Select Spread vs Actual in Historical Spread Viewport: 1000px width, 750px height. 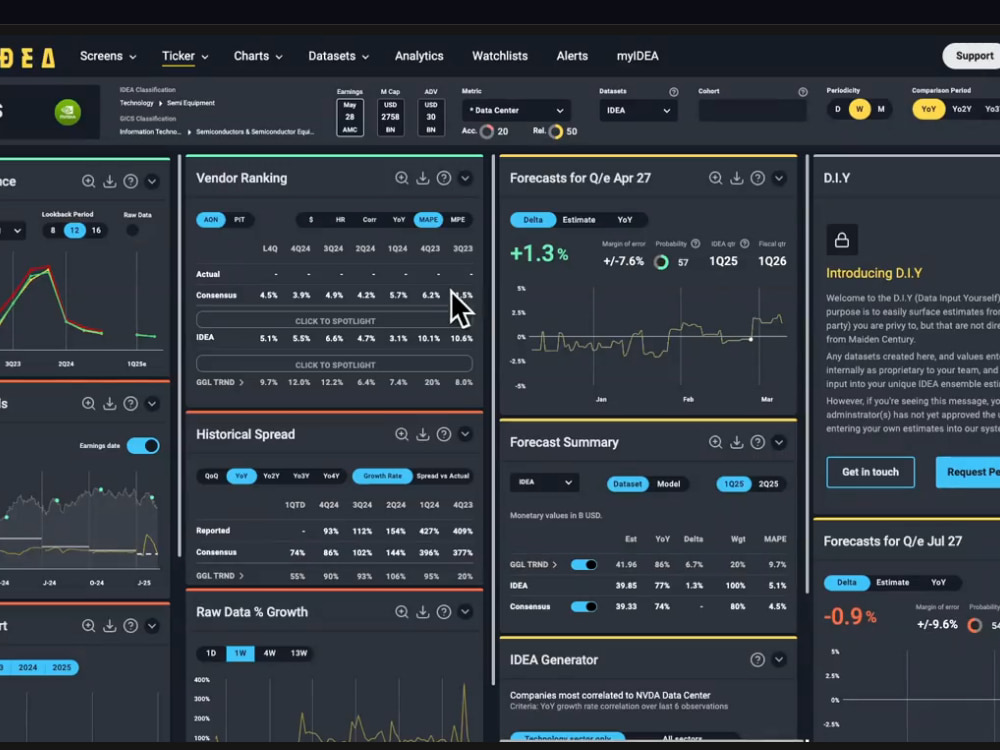tap(443, 476)
